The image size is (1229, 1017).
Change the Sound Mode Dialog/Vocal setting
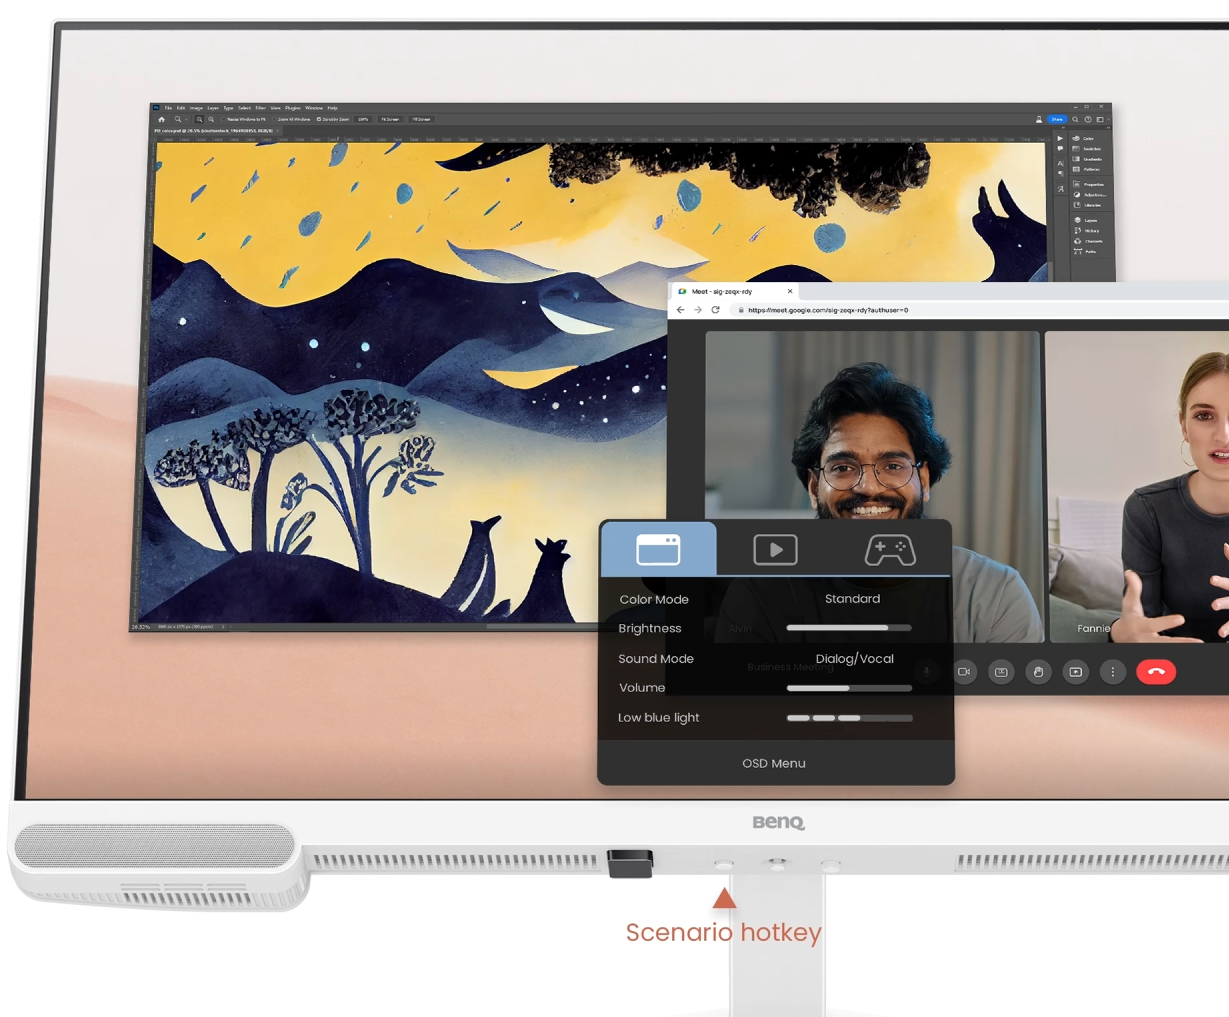click(854, 659)
